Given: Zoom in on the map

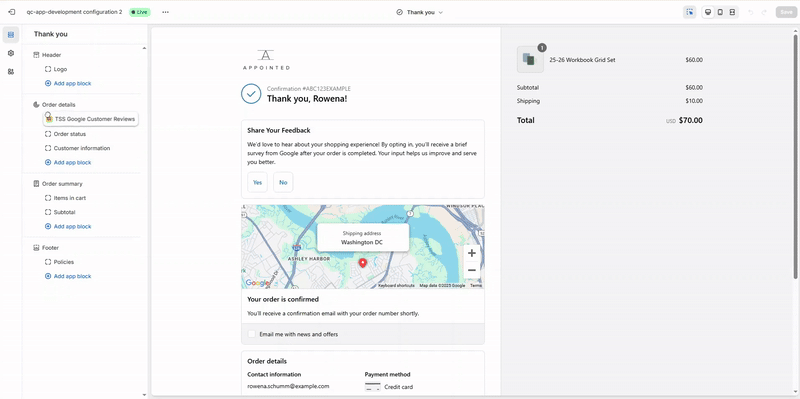Looking at the screenshot, I should coord(472,253).
